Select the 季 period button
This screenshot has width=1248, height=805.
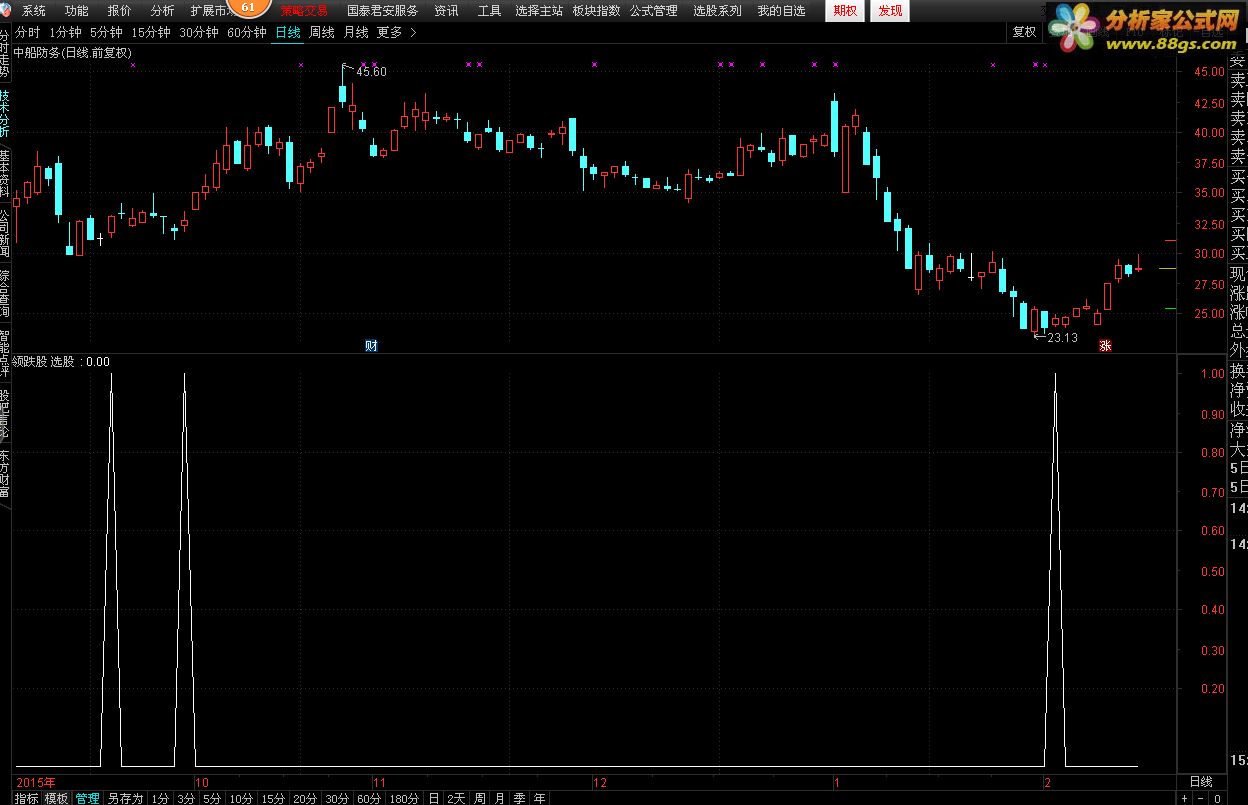[x=520, y=798]
